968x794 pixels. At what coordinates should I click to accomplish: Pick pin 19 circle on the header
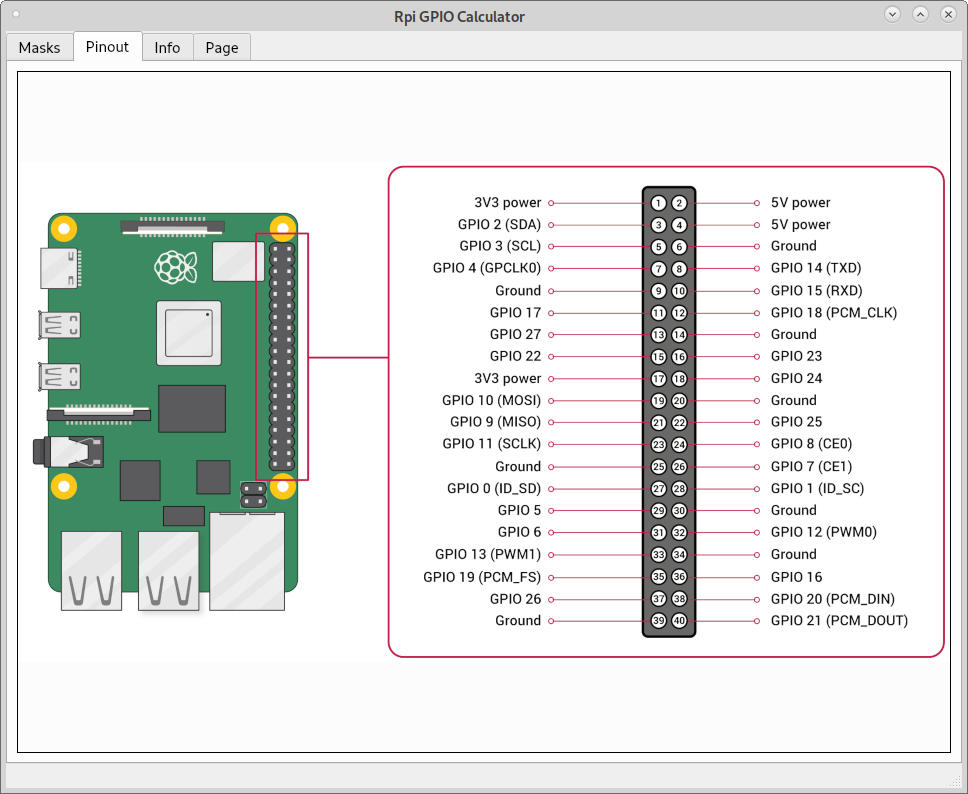point(659,401)
